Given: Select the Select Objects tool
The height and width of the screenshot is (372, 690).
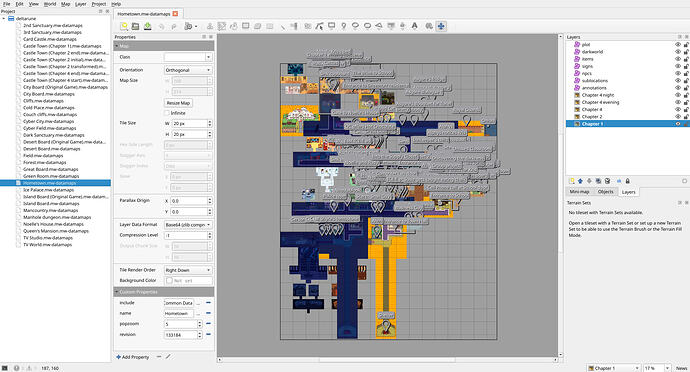Looking at the screenshot, I should pyautogui.click(x=308, y=26).
